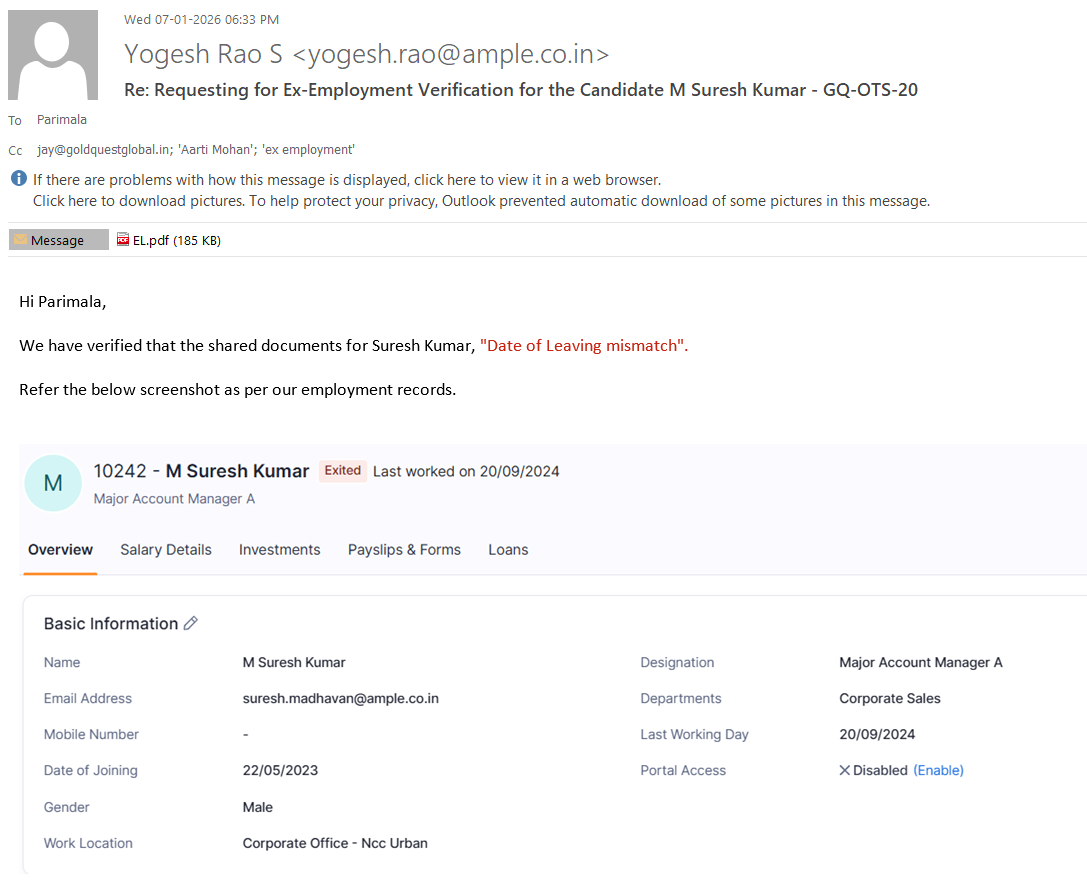
Task: Click the Exited status badge
Action: pos(342,471)
